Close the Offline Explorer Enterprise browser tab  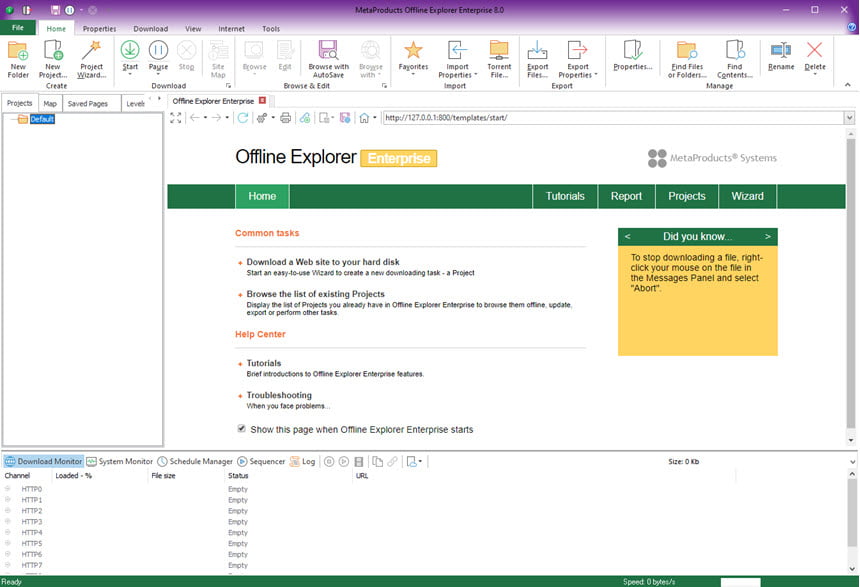point(262,100)
